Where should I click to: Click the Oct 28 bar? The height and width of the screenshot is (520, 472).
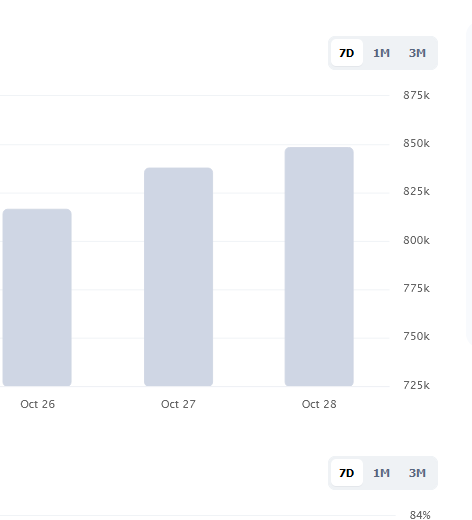coord(319,266)
